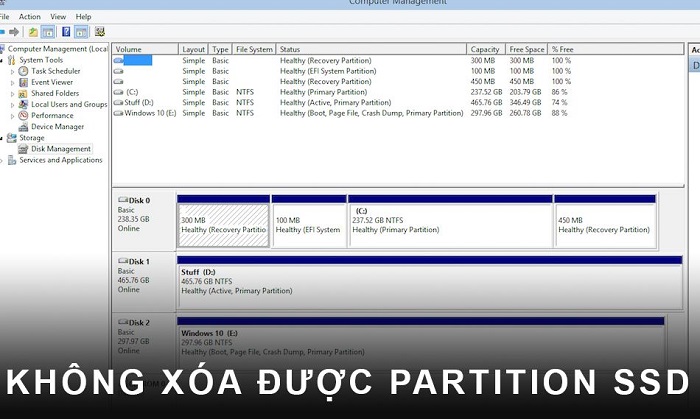700x419 pixels.
Task: Click 'Healthy (EFI System Partition)' status cell
Action: pyautogui.click(x=328, y=71)
